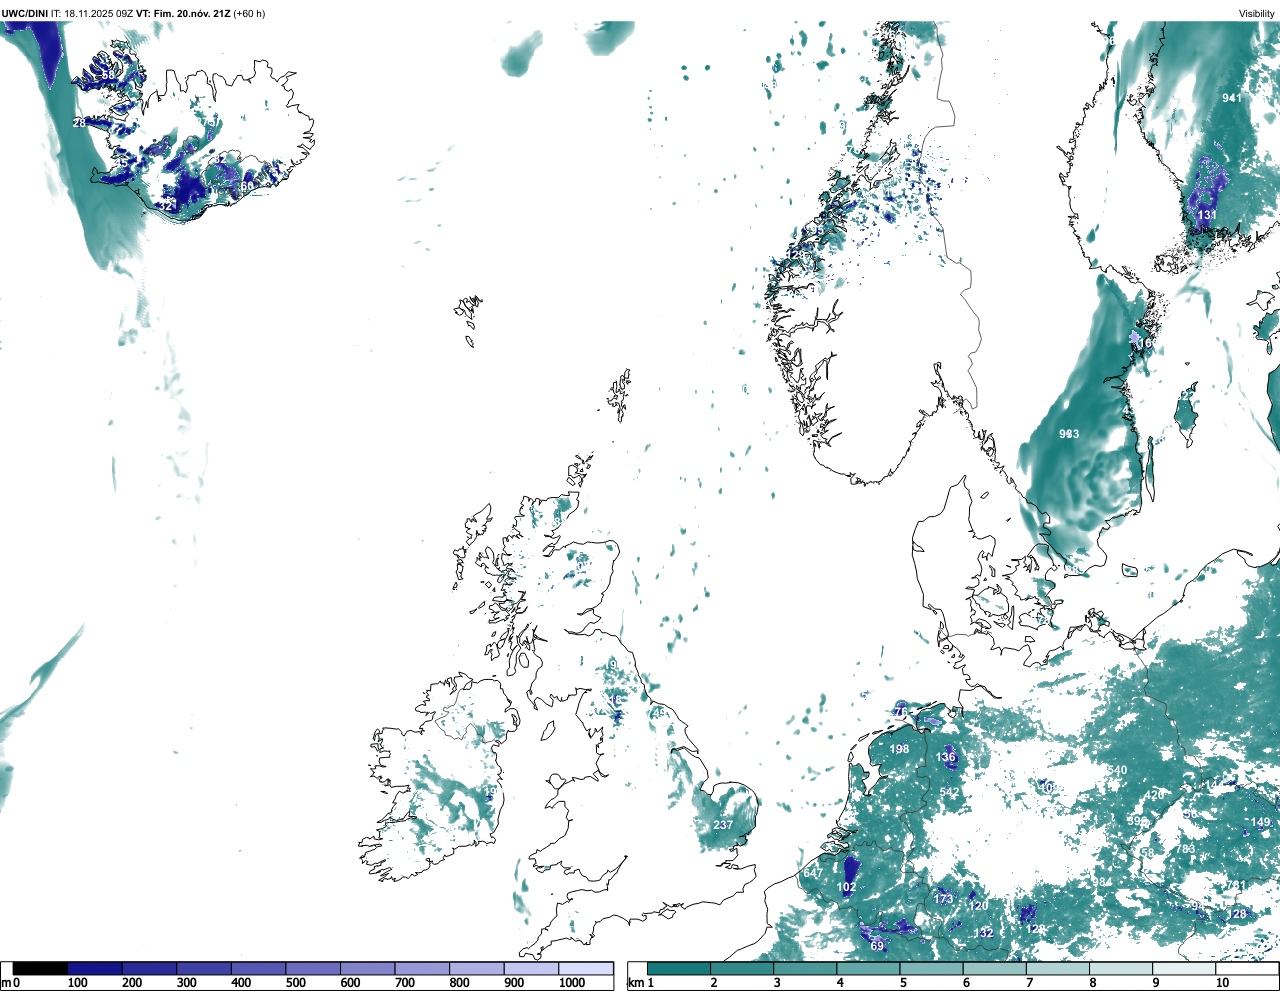Click the 132 visibility value label
The height and width of the screenshot is (991, 1280).
(x=984, y=932)
